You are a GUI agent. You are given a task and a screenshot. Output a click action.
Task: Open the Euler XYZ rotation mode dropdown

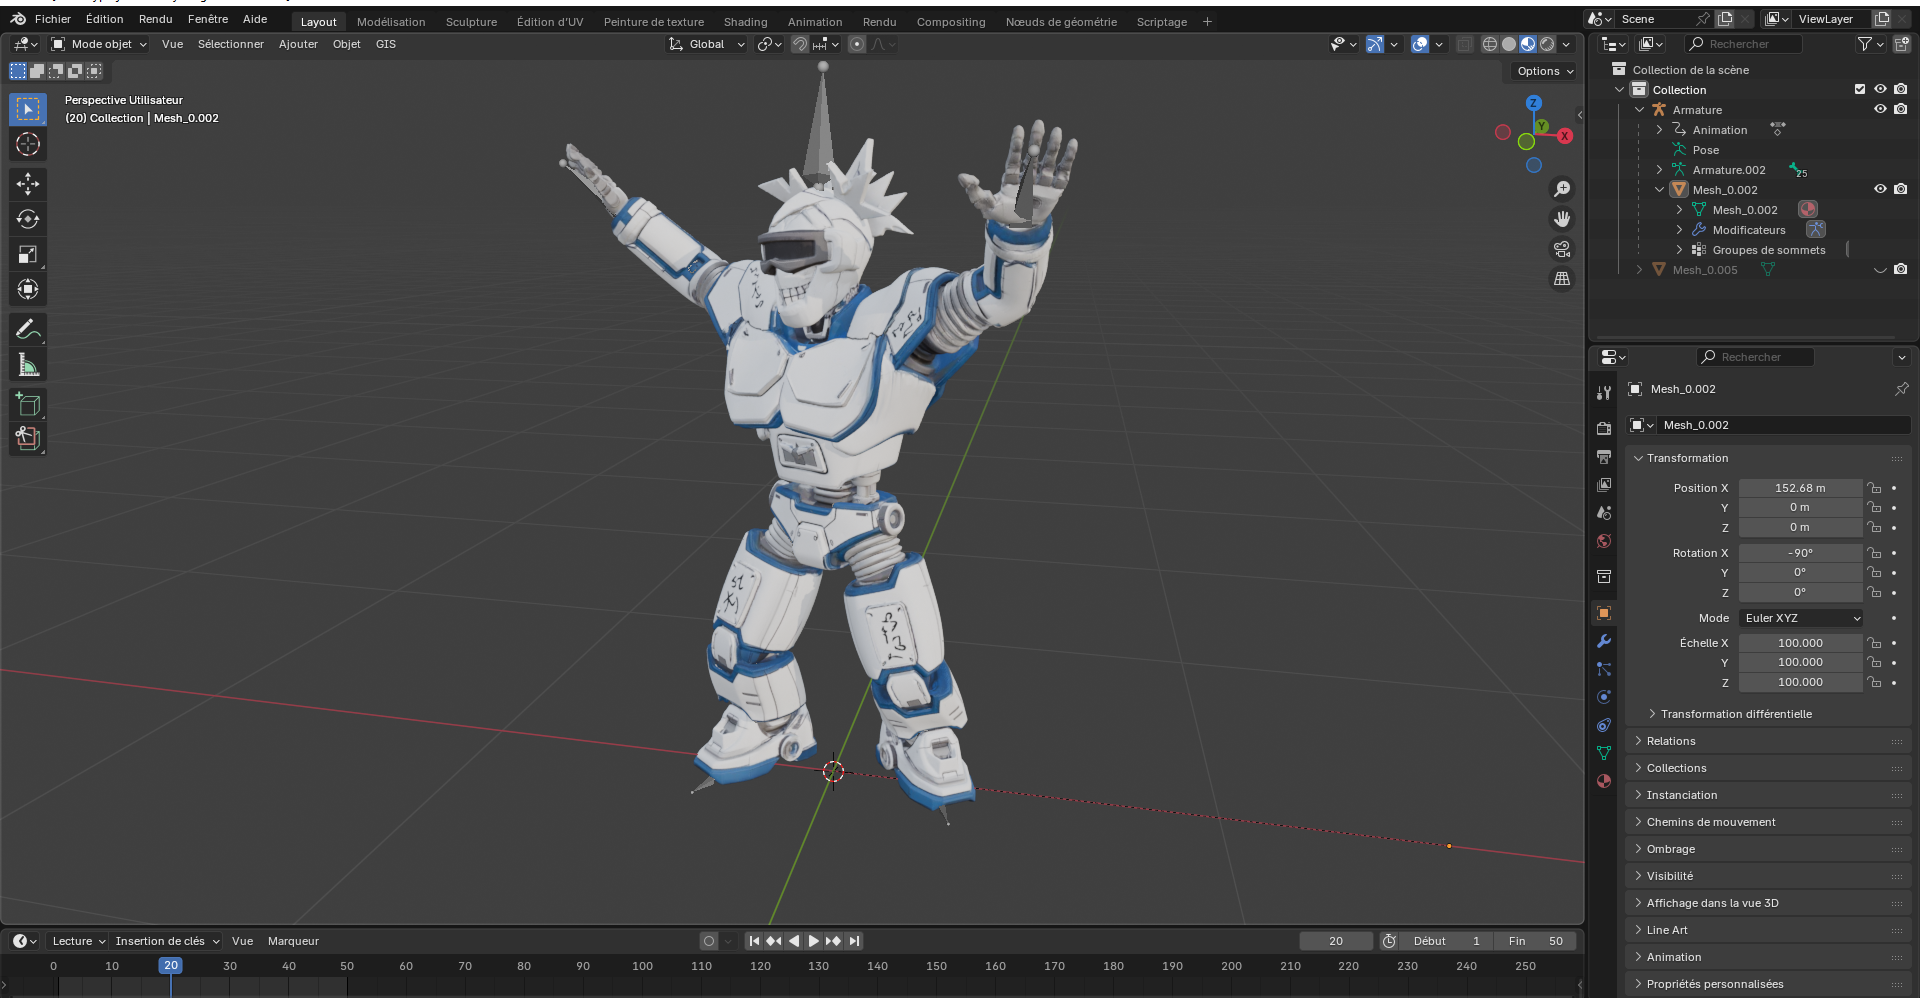tap(1801, 618)
